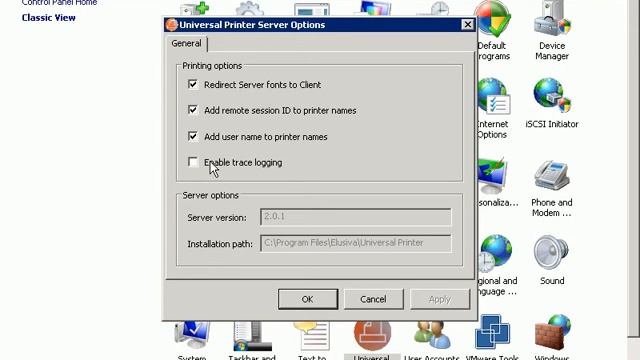Open Sound icon in Control Panel
This screenshot has height=360, width=640.
pyautogui.click(x=552, y=260)
